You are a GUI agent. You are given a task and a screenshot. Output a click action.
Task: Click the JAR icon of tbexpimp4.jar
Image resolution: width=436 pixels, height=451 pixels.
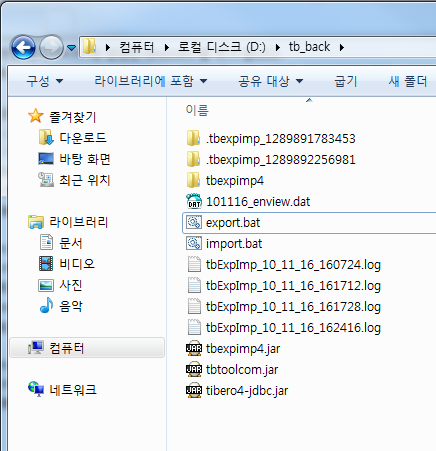pos(194,348)
